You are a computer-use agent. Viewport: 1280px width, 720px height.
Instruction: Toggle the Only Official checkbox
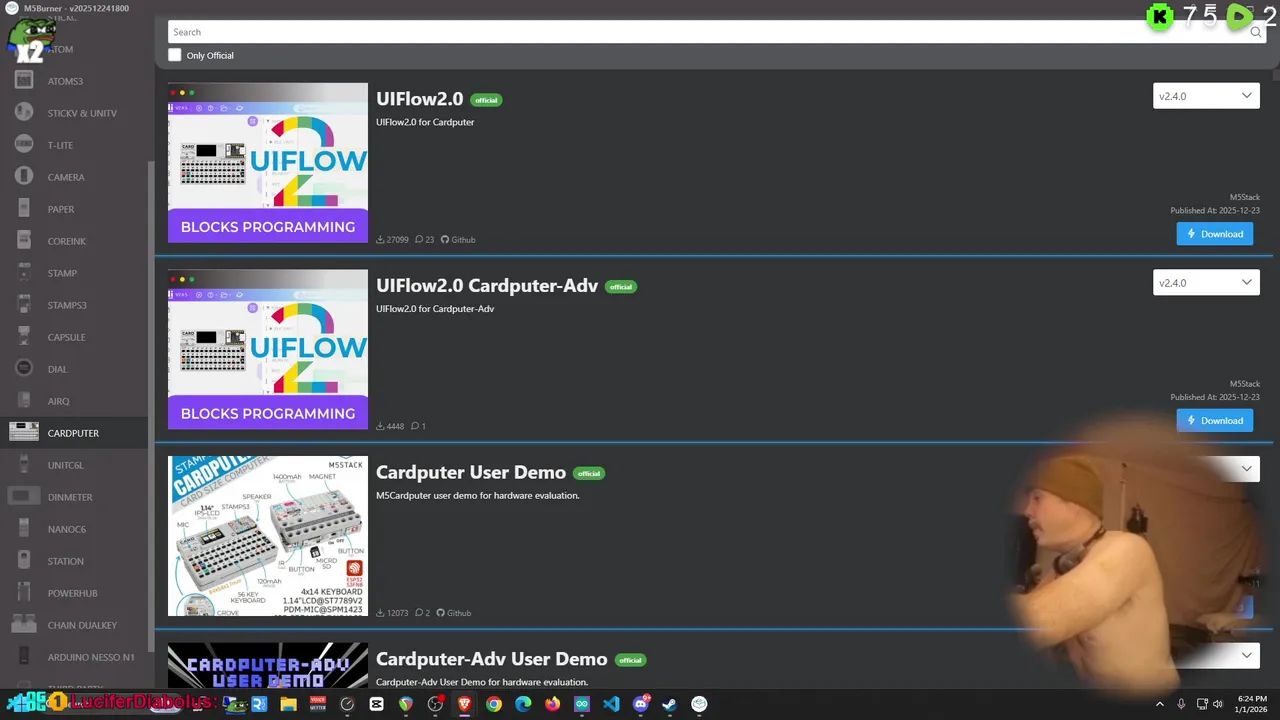(175, 55)
